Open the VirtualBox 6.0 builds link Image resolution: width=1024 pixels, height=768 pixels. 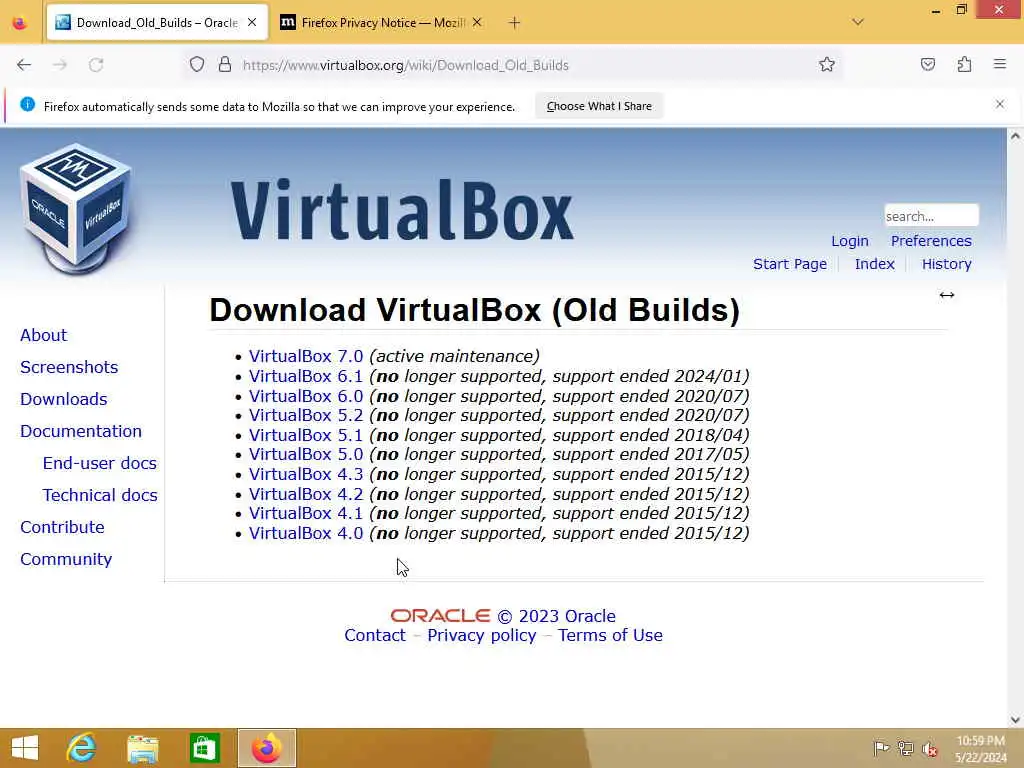point(306,396)
